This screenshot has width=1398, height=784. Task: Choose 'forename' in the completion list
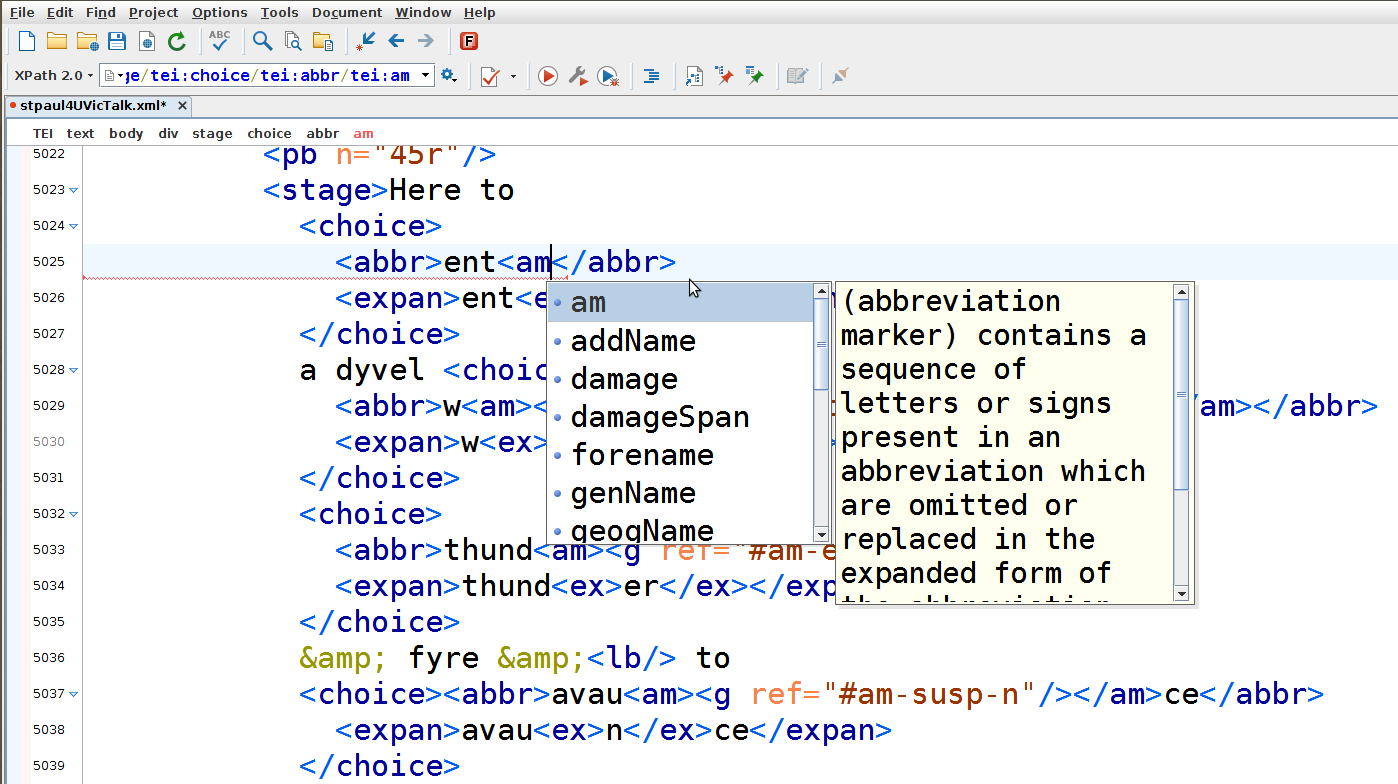(x=680, y=455)
